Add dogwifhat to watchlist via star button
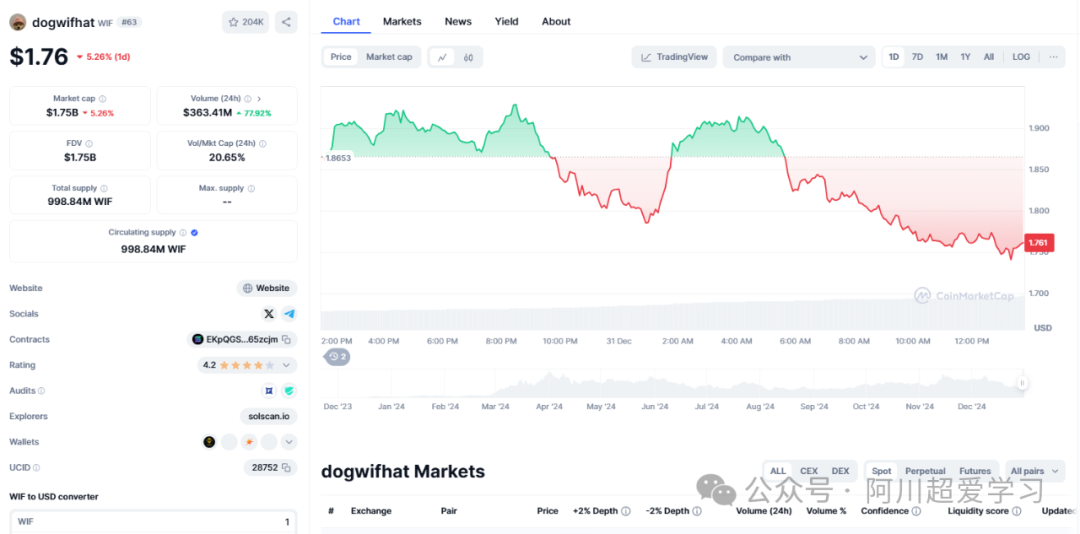This screenshot has width=1080, height=534. pos(246,22)
